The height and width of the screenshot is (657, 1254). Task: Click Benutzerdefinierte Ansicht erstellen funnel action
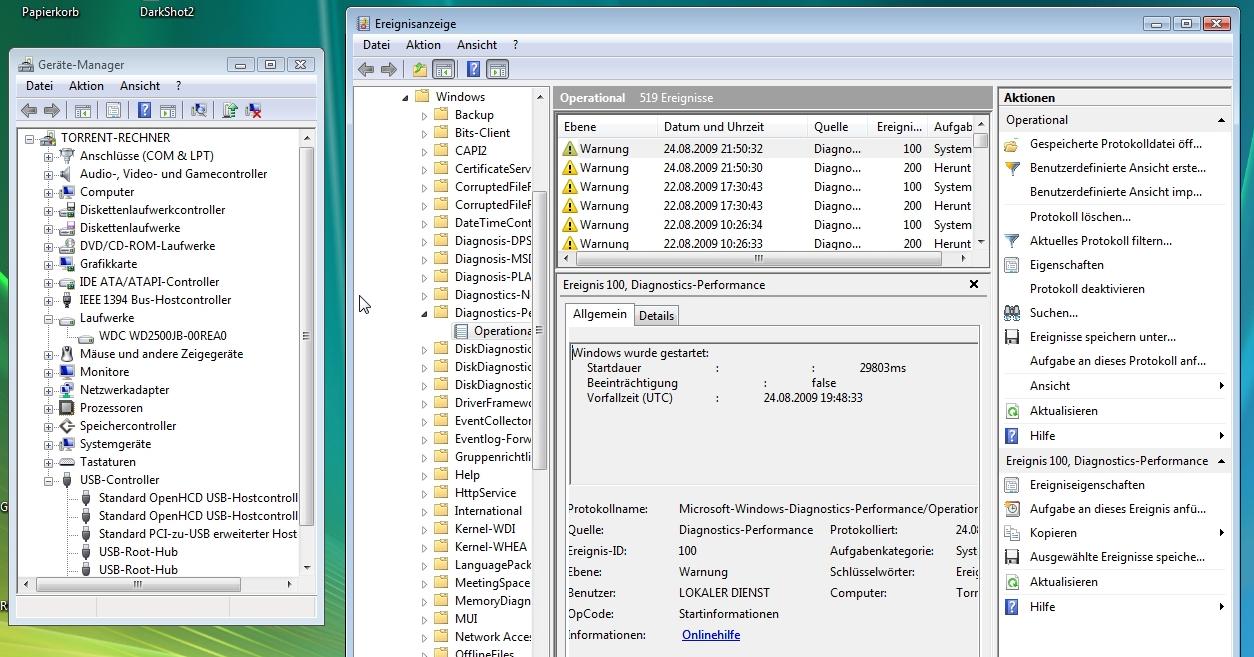point(1118,168)
